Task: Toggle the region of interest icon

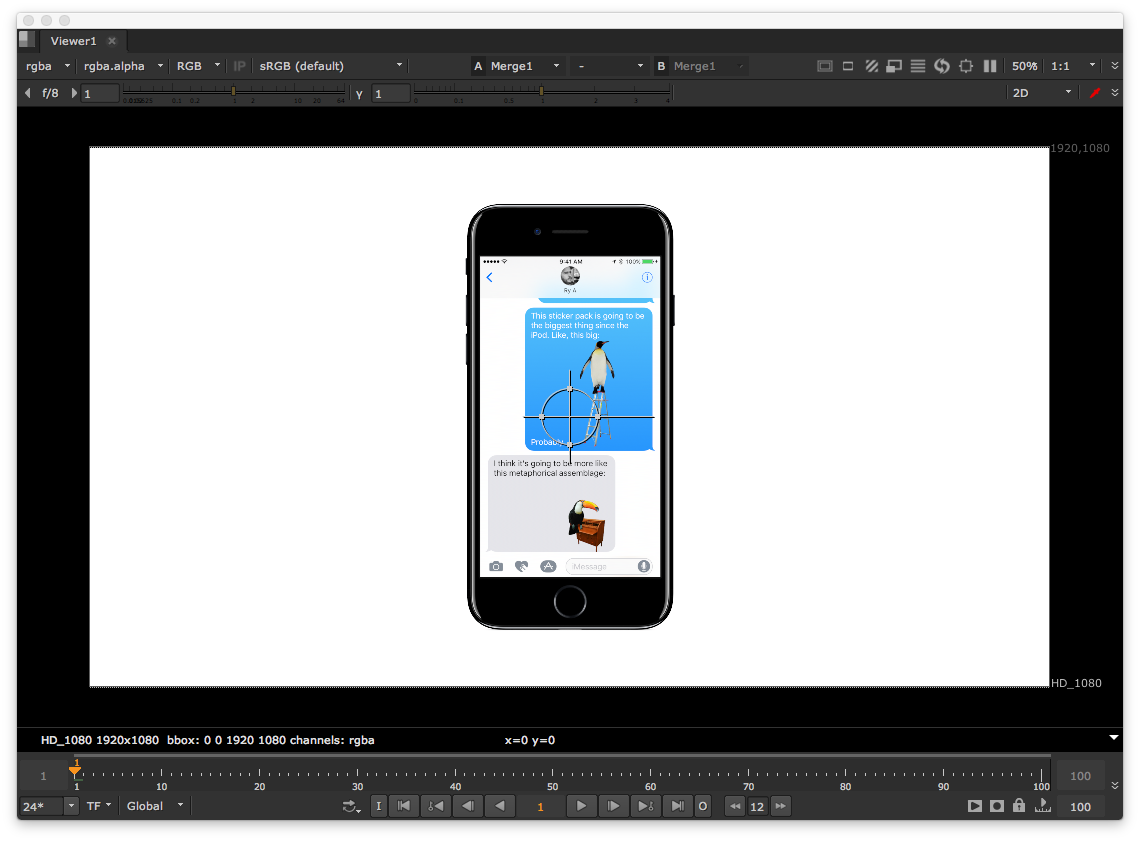Action: click(x=848, y=66)
